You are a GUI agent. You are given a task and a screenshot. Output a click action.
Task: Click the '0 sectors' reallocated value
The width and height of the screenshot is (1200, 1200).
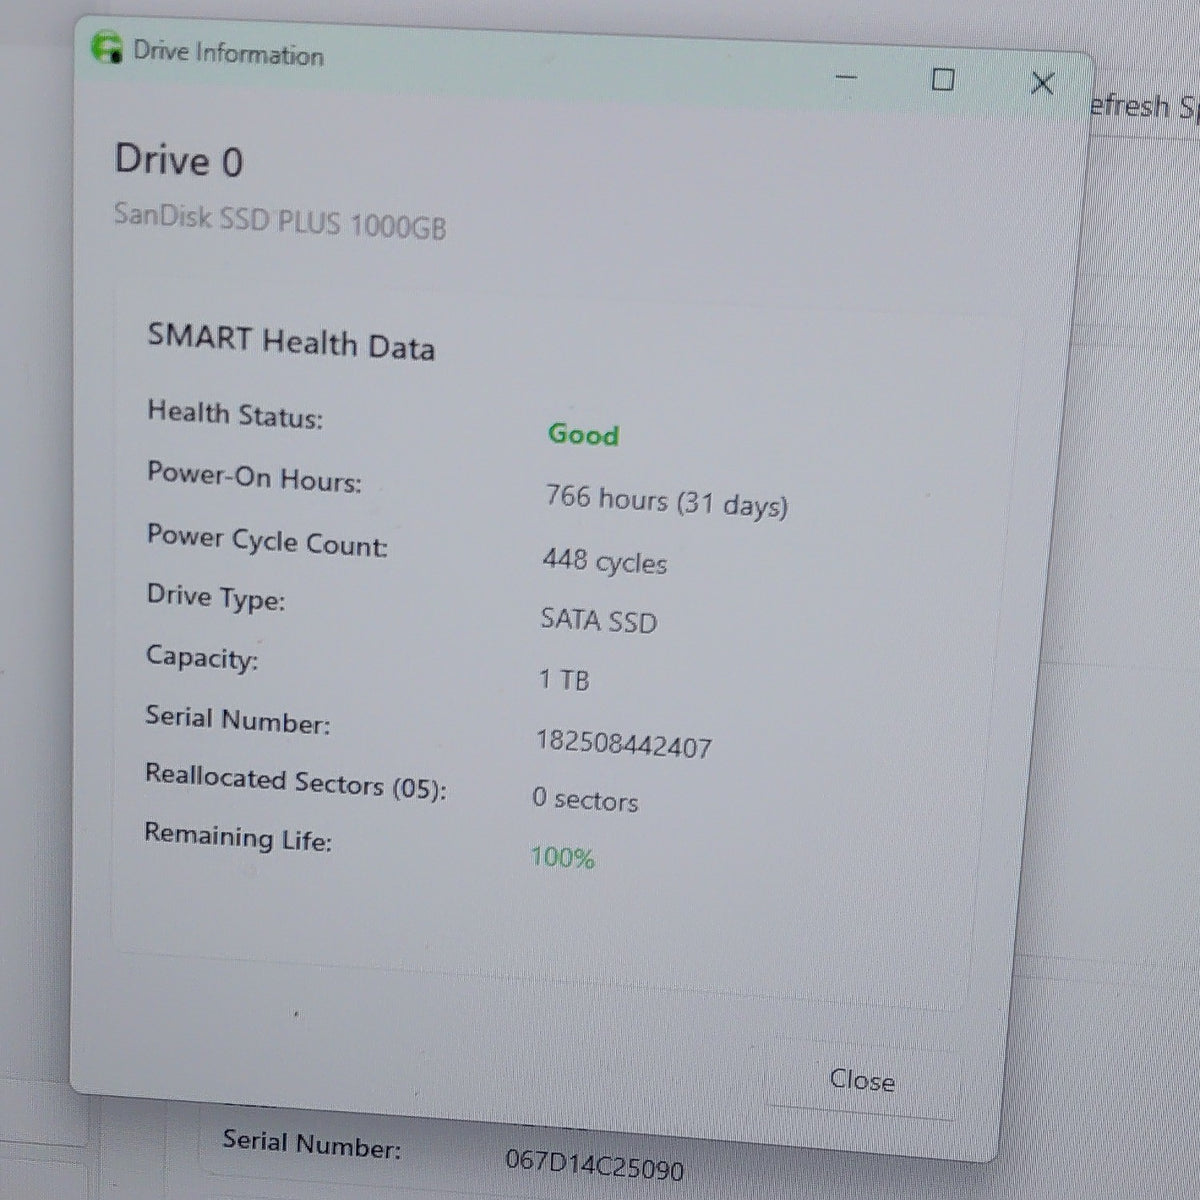(585, 799)
